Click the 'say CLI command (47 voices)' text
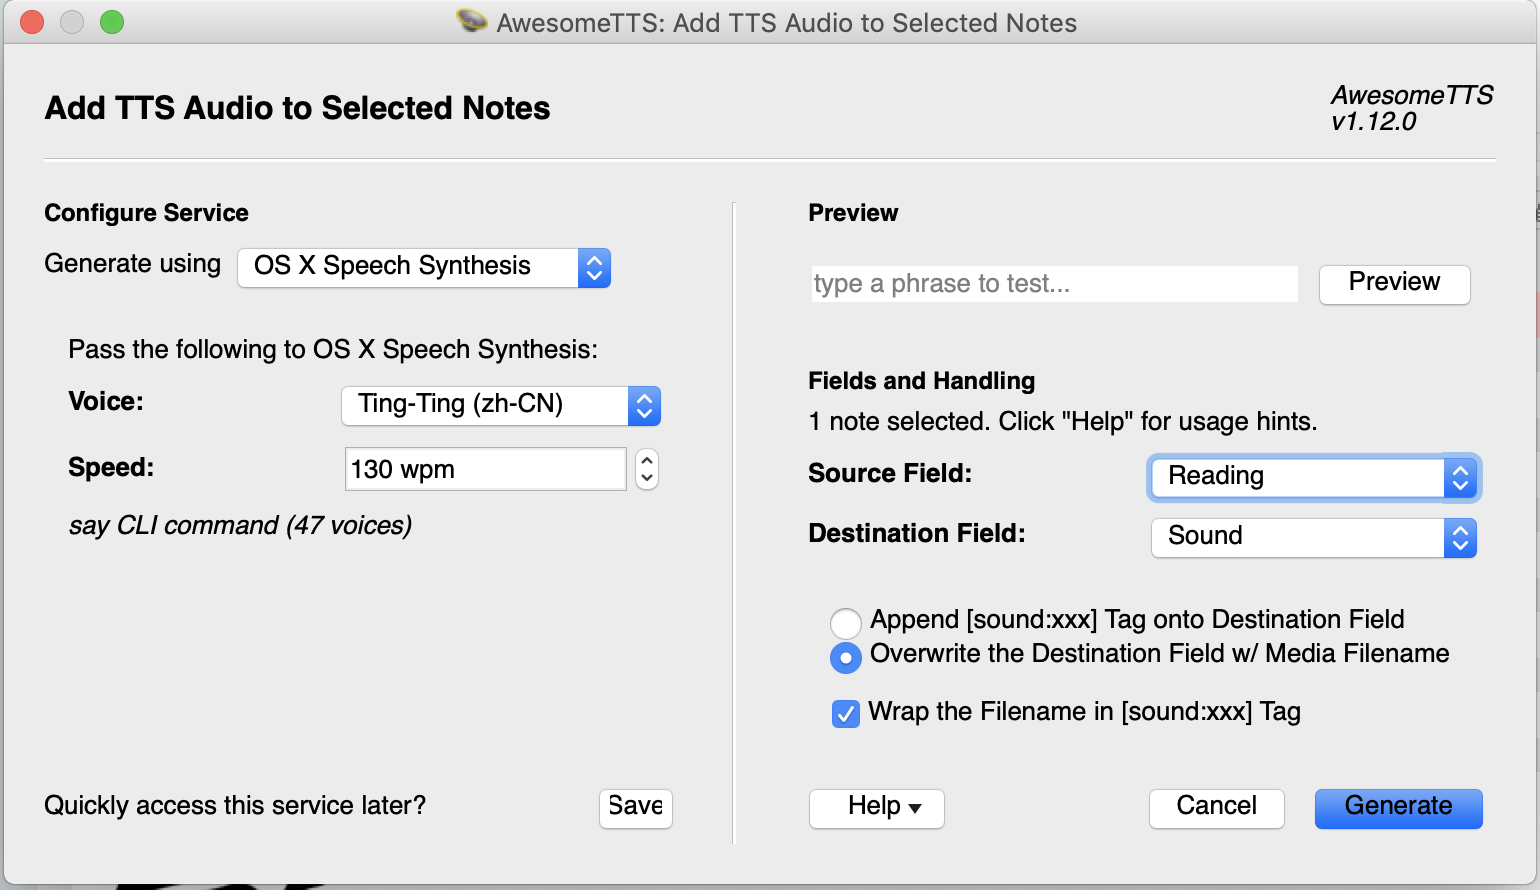Image resolution: width=1540 pixels, height=890 pixels. point(240,526)
